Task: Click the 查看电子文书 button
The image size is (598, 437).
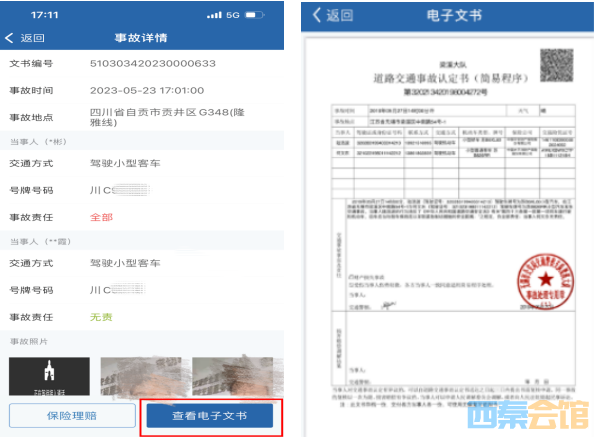Action: pos(210,415)
